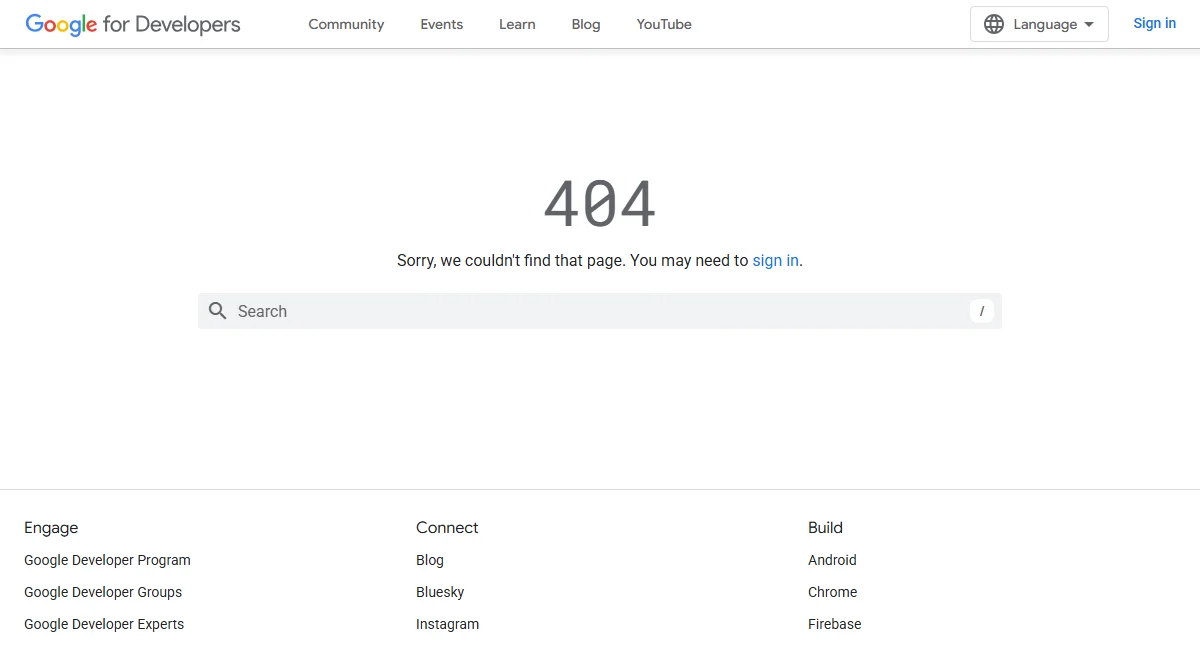Click the Engage footer heading
The image size is (1200, 650).
pos(51,528)
